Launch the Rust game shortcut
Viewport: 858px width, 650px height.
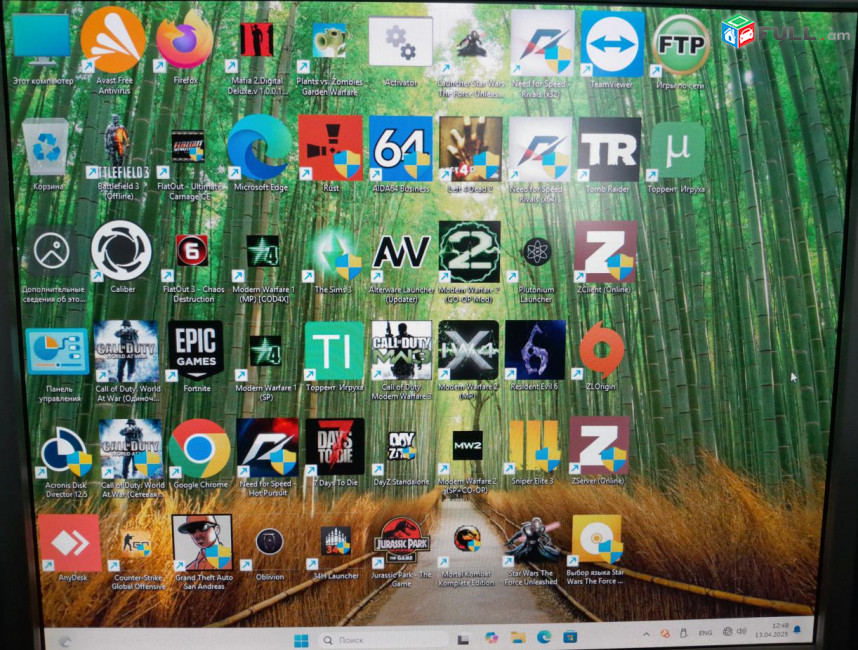331,148
